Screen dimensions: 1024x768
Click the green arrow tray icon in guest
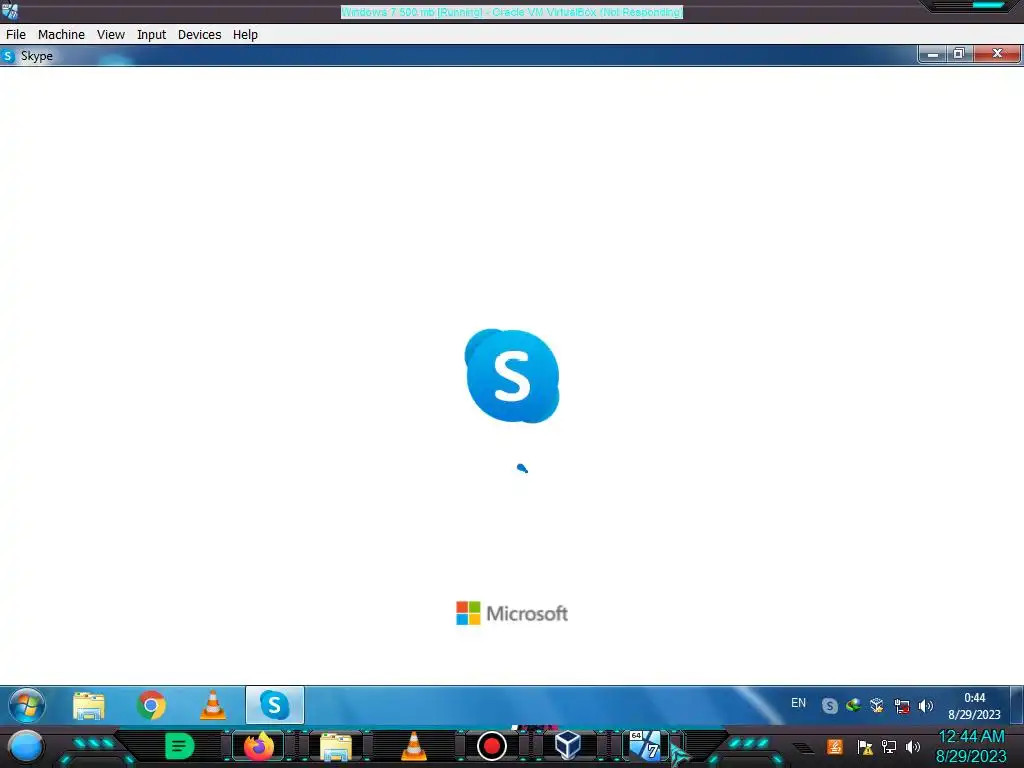click(853, 705)
